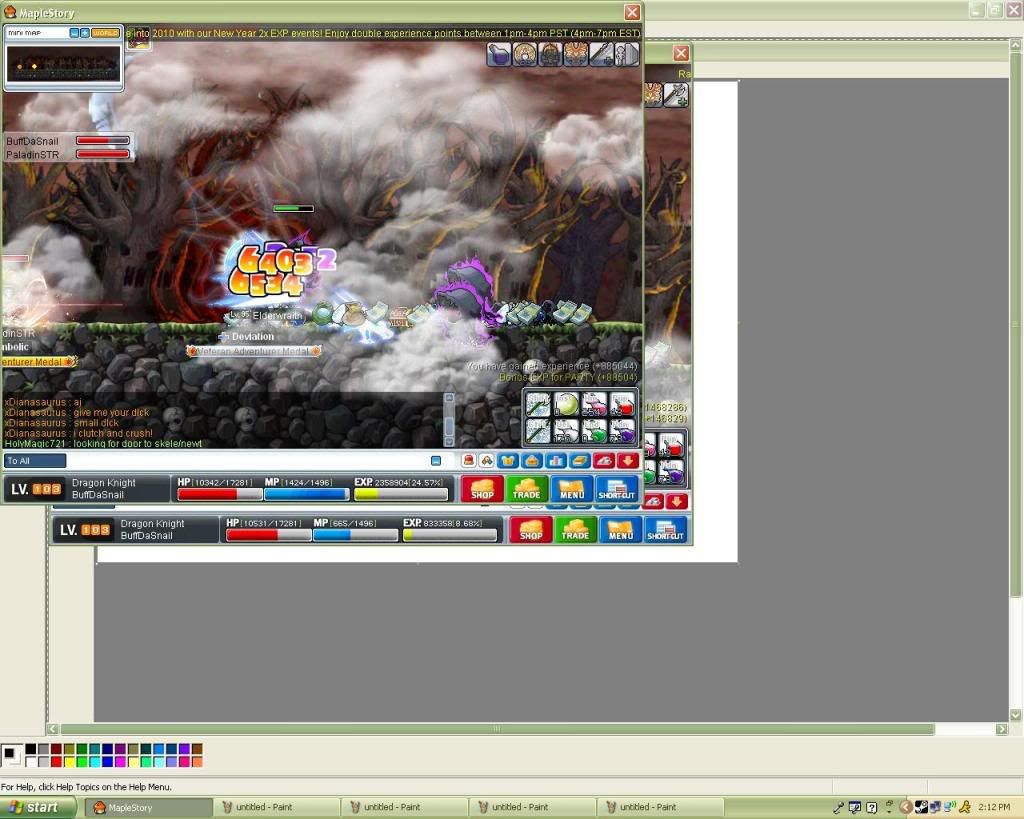Click the HolyMagic721 chat message about door to skele/newt
The width and height of the screenshot is (1024, 819).
103,443
